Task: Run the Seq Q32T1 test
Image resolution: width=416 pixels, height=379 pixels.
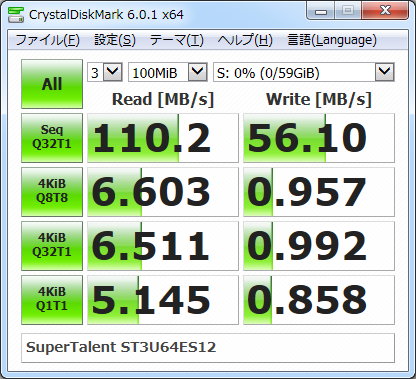Action: click(x=52, y=138)
